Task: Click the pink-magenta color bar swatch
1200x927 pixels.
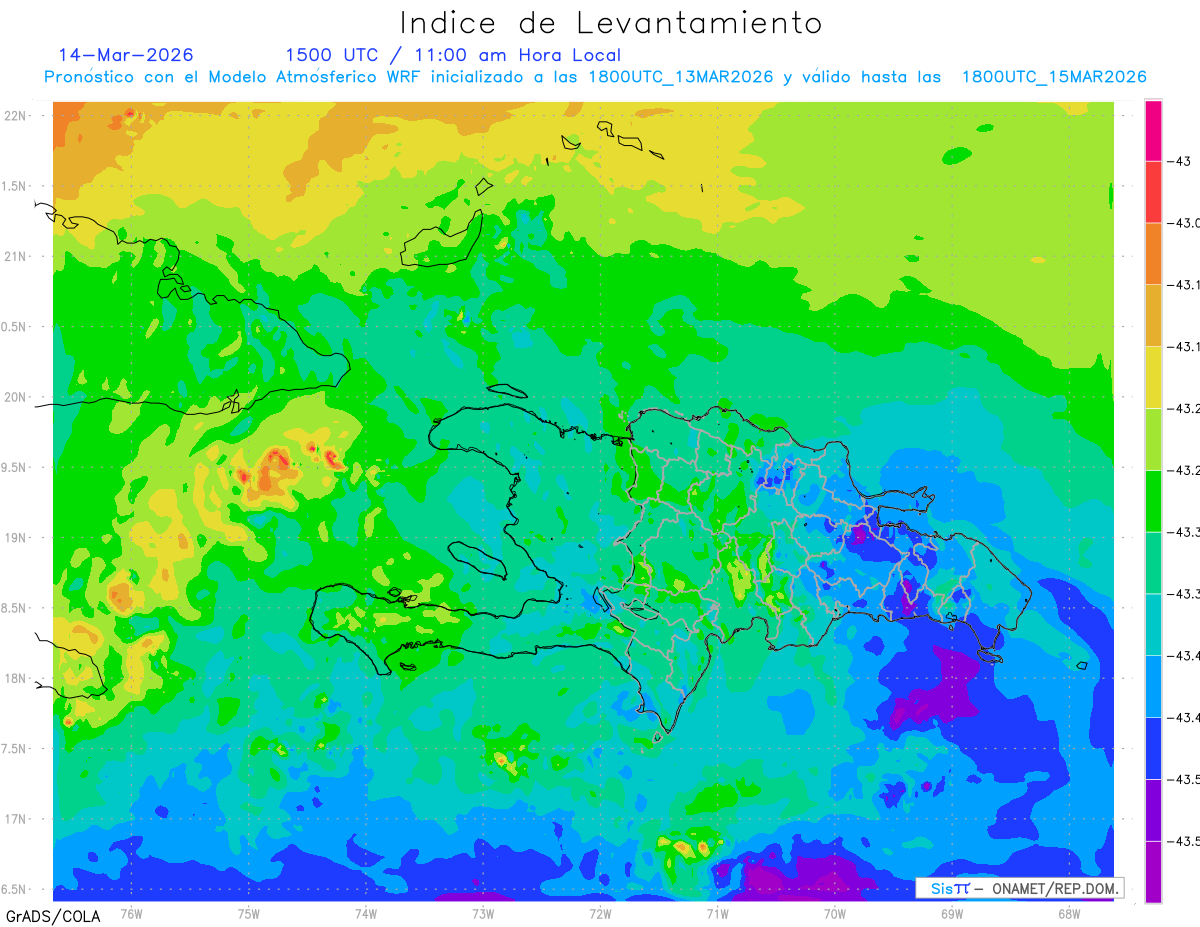Action: (x=1153, y=130)
